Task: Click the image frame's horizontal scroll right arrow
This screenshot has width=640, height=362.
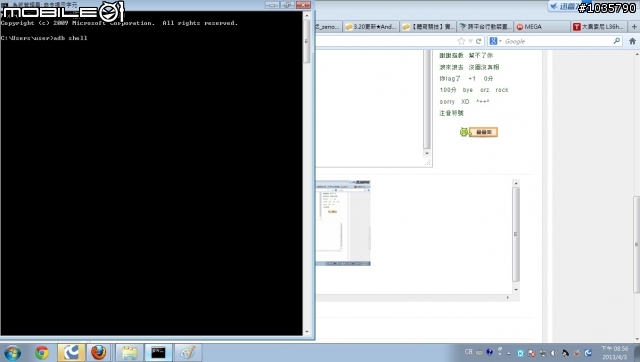Action: pos(508,298)
